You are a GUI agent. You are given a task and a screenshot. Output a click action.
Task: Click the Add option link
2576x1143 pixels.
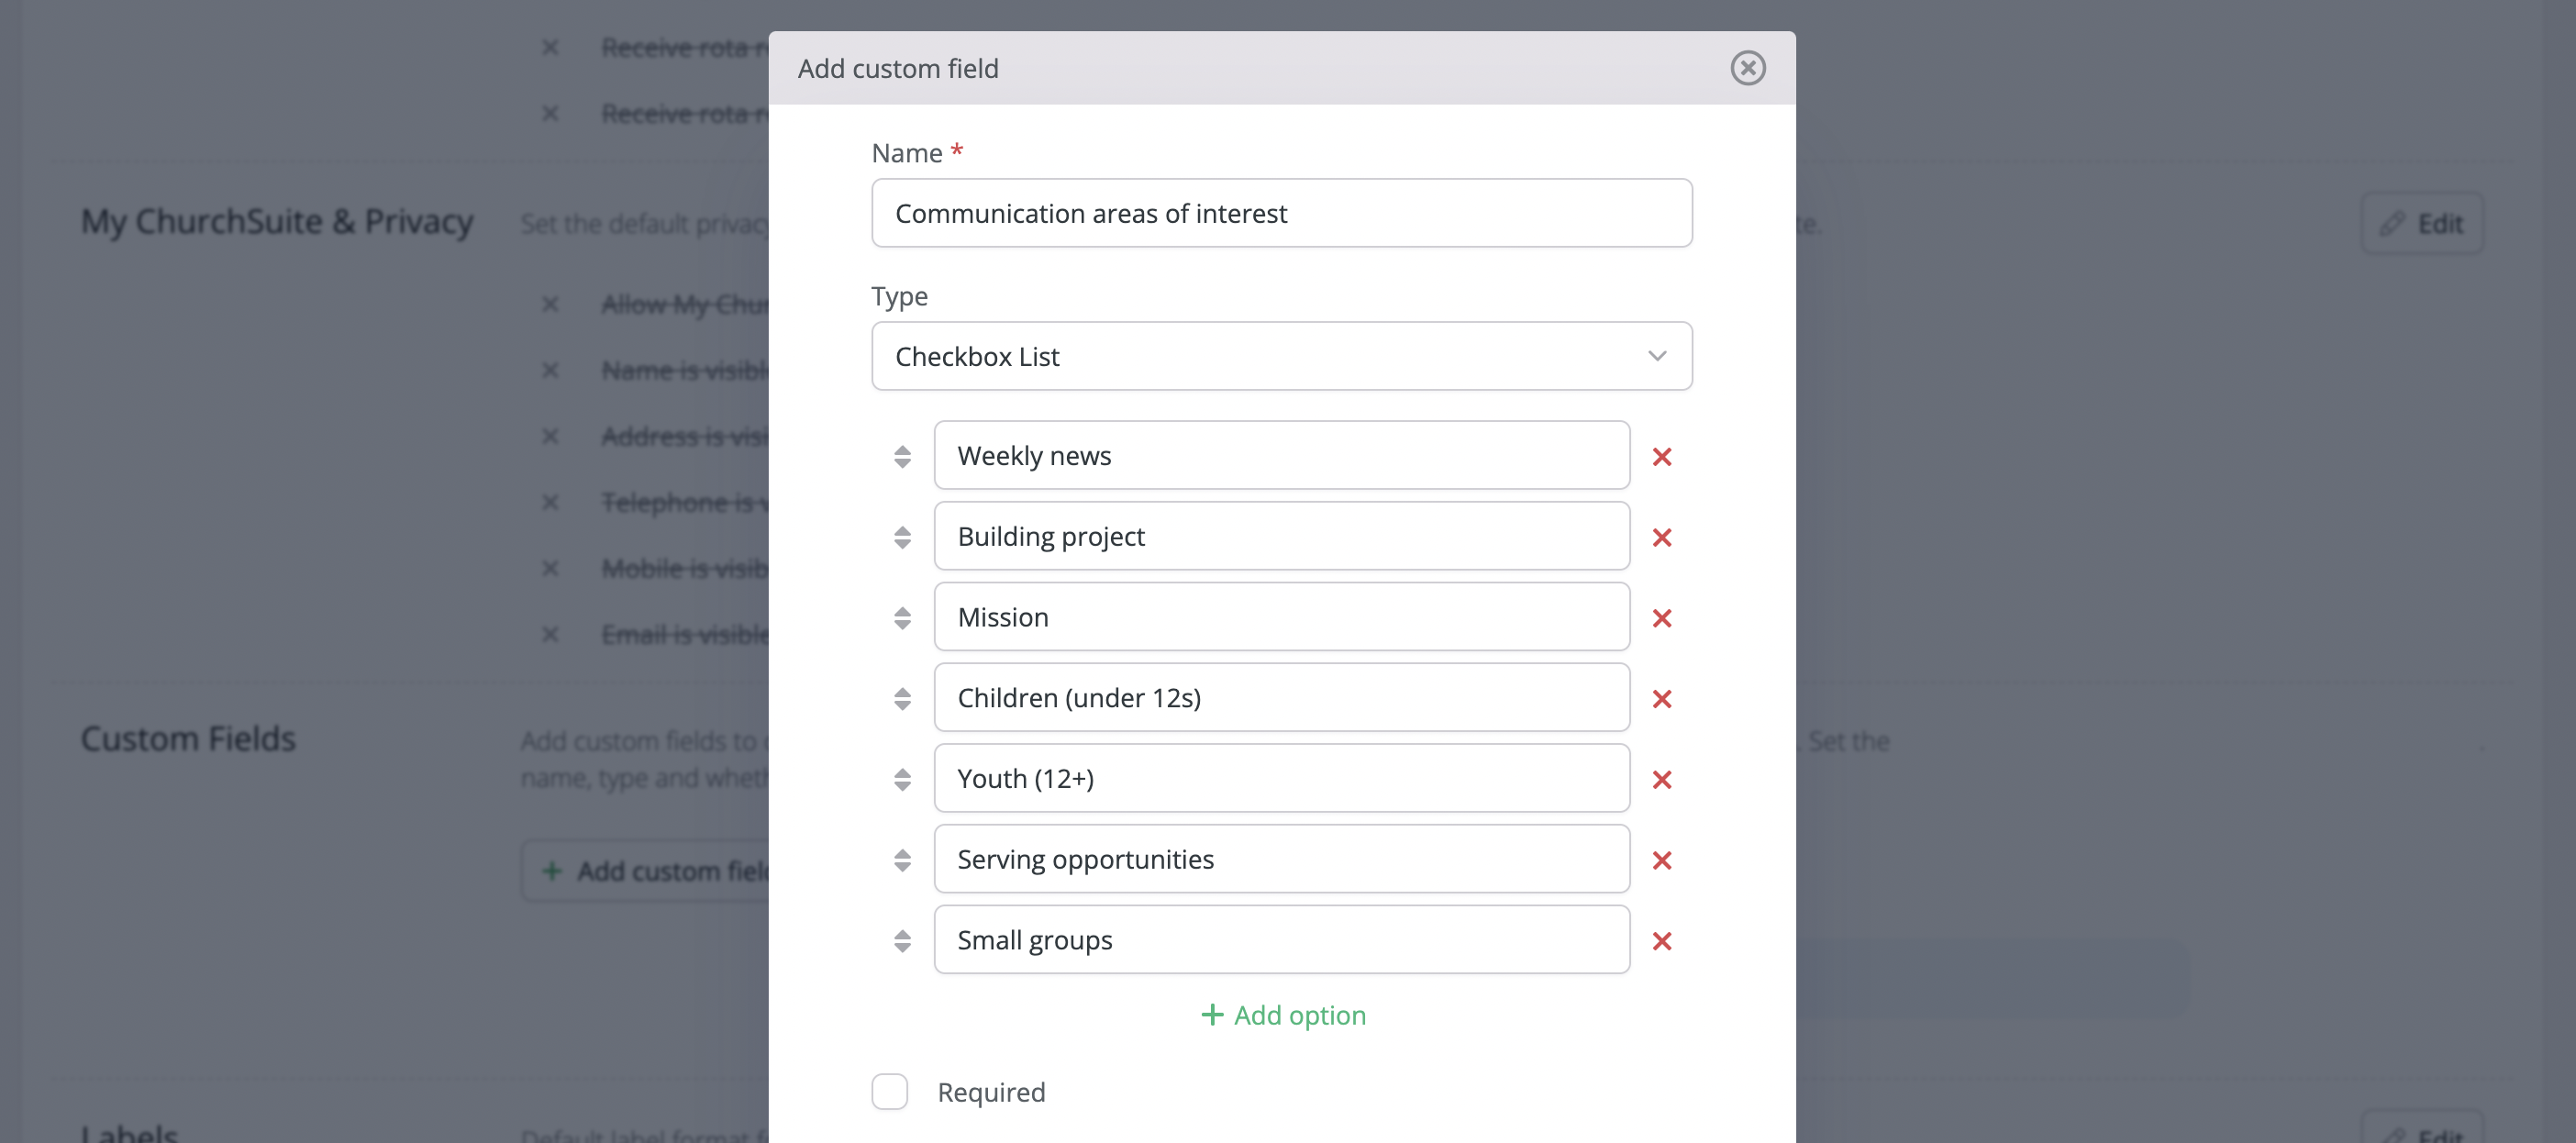pyautogui.click(x=1283, y=1015)
